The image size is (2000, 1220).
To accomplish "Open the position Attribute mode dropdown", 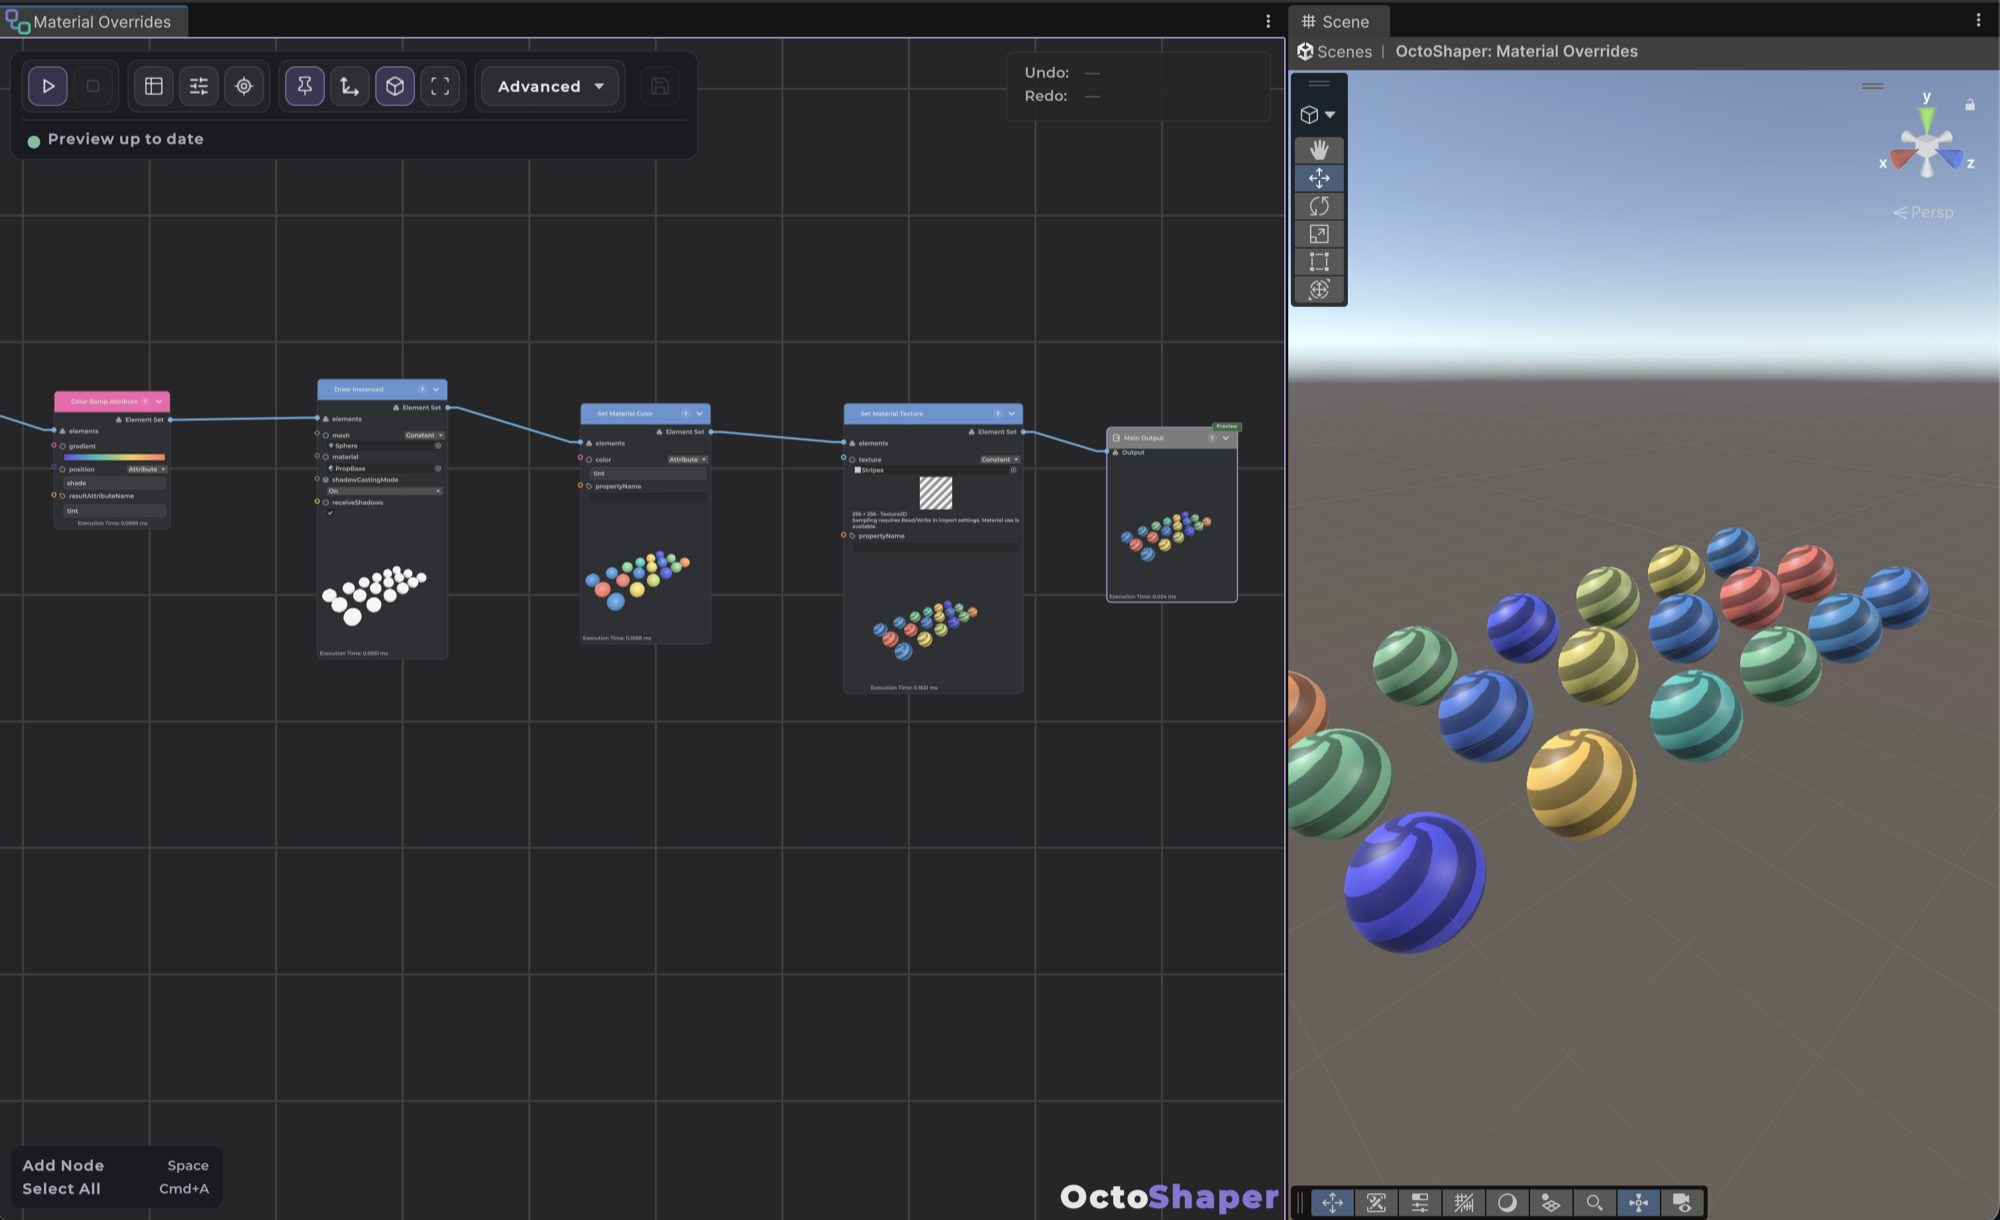I will (x=147, y=469).
